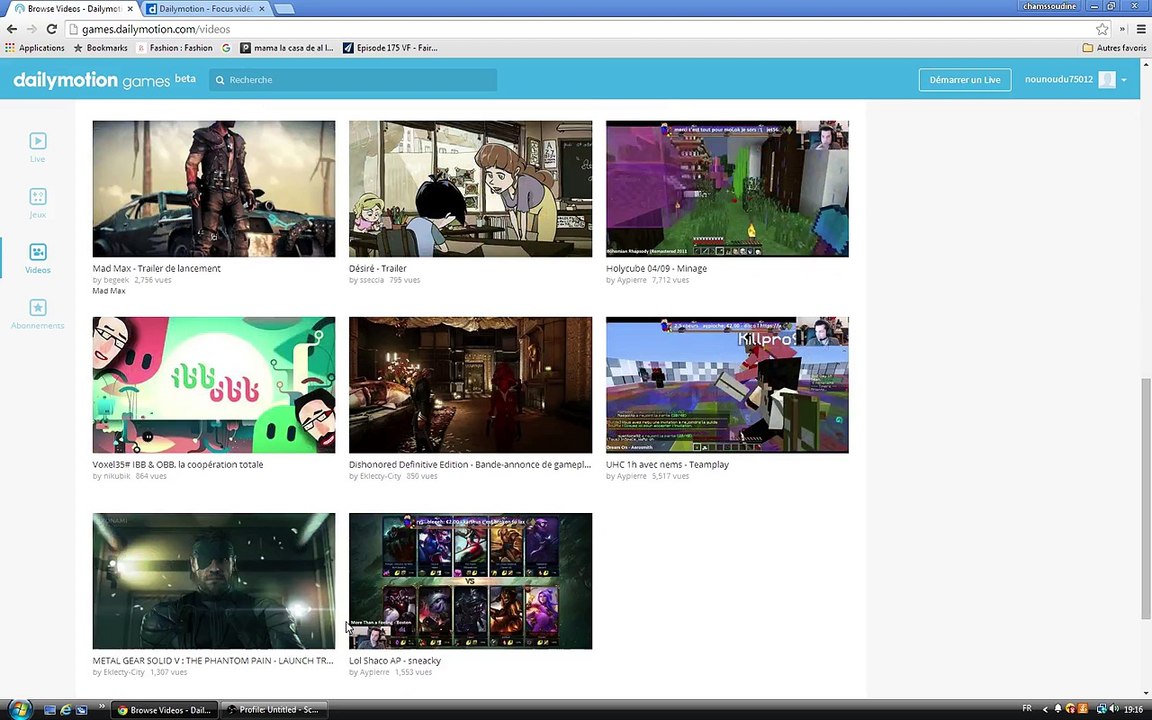1152x720 pixels.
Task: Open a new browser tab
Action: click(x=285, y=9)
